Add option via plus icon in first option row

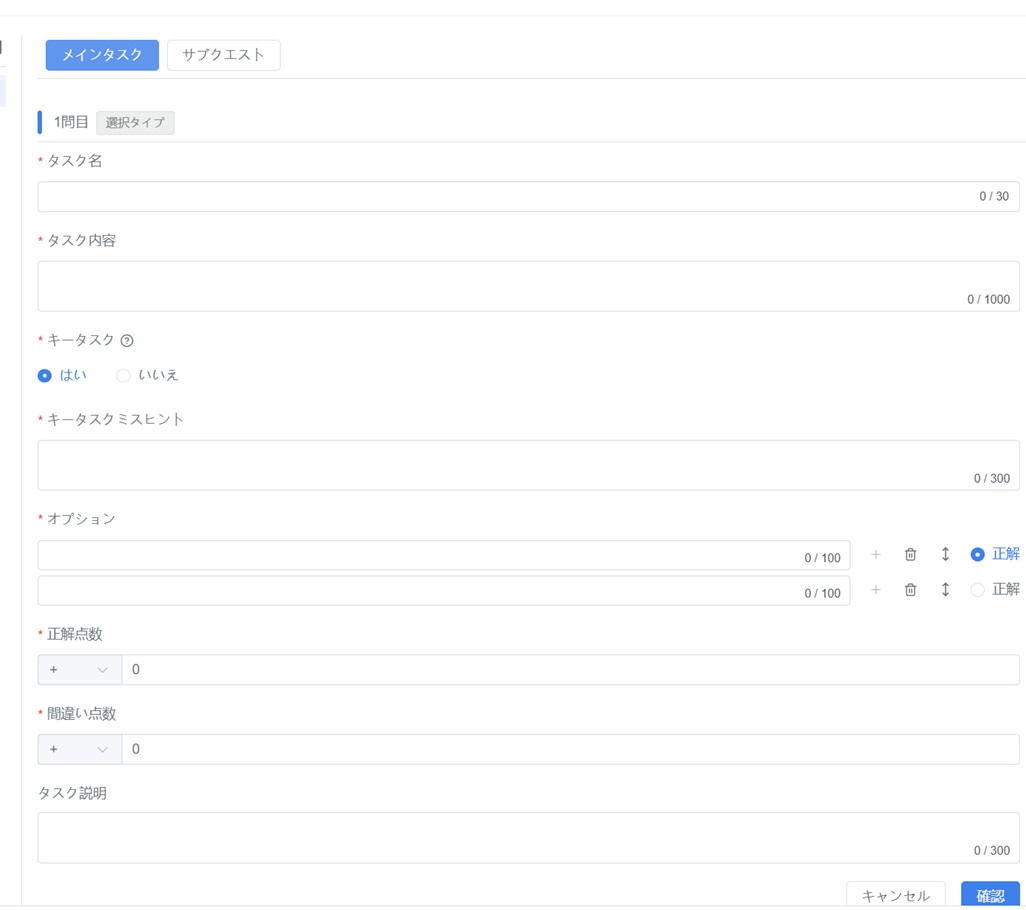pos(876,555)
